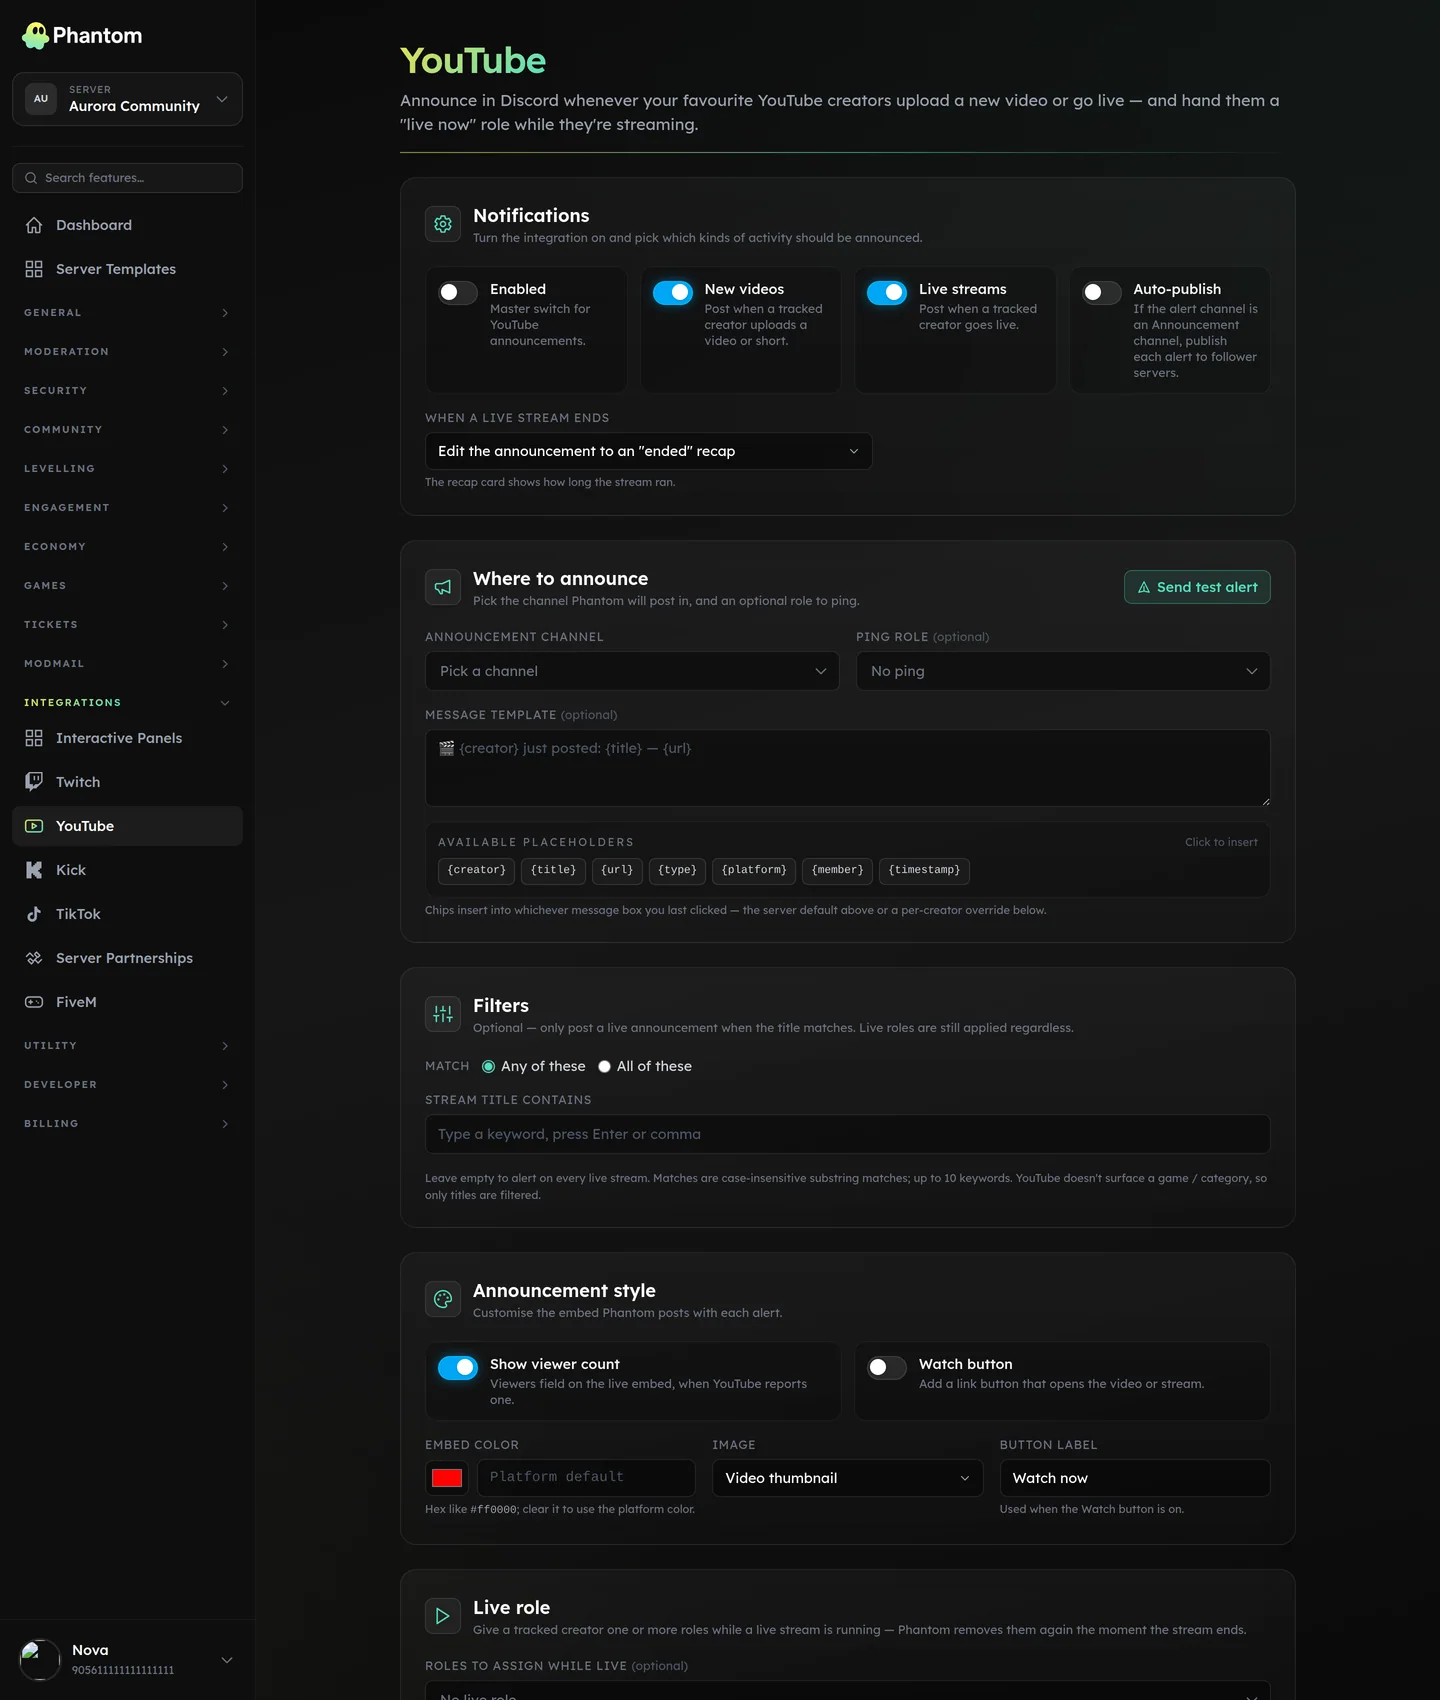
Task: Enable the Watch button toggle
Action: pyautogui.click(x=887, y=1367)
